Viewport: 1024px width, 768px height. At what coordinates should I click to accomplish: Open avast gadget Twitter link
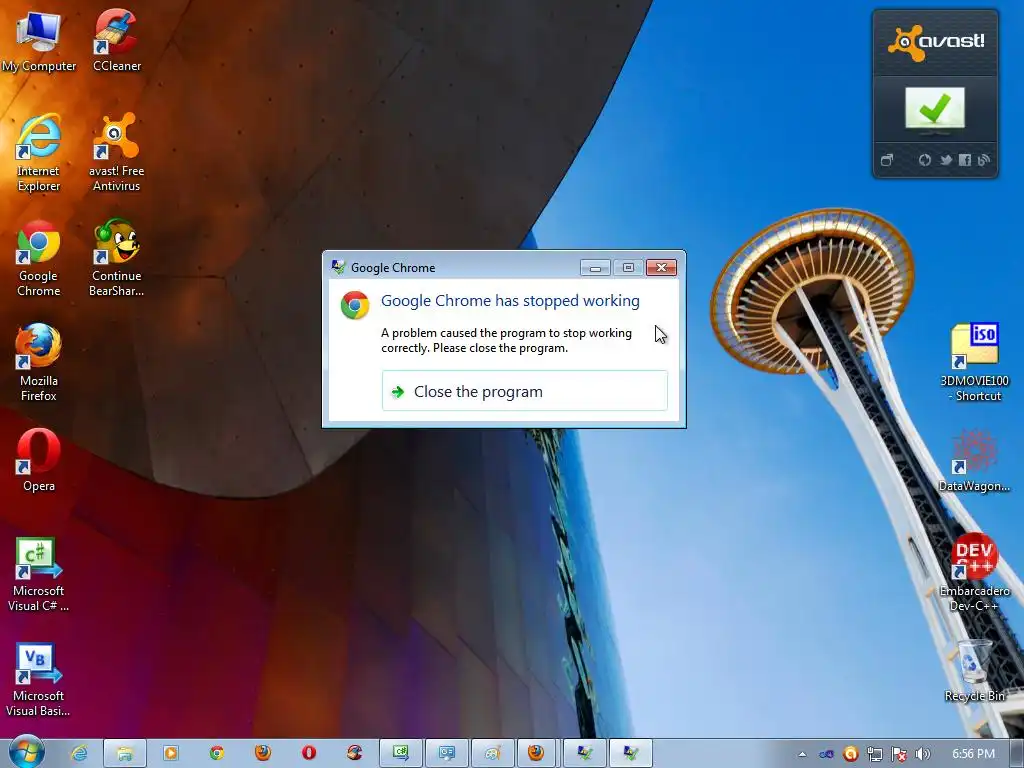(x=945, y=160)
